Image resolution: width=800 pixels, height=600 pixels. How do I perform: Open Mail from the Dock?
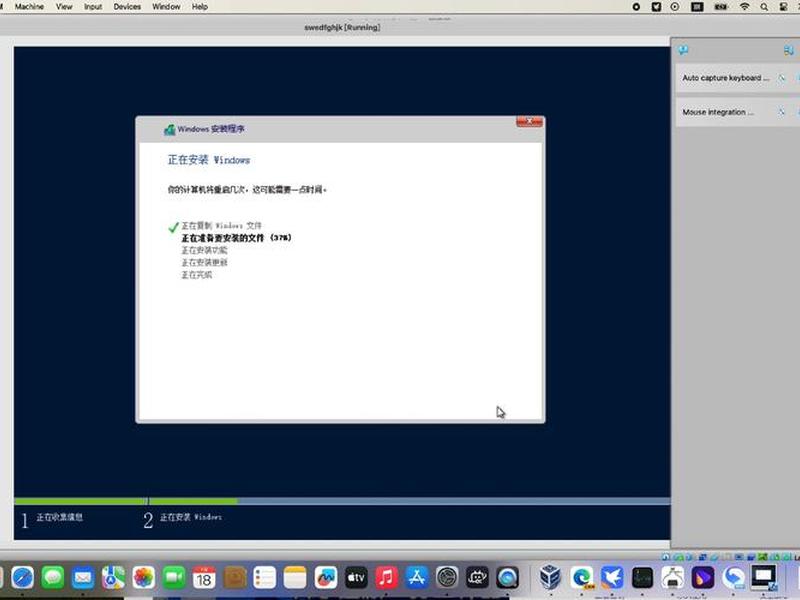tap(83, 578)
